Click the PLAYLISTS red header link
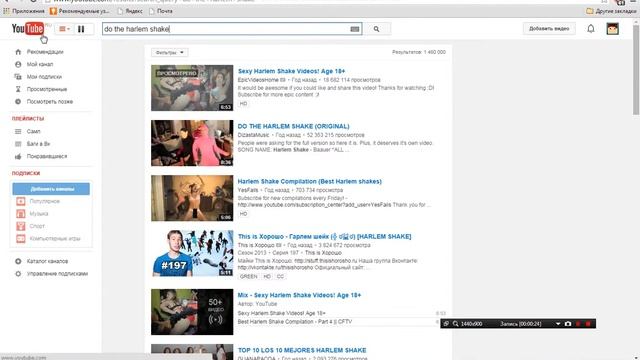 [28, 118]
